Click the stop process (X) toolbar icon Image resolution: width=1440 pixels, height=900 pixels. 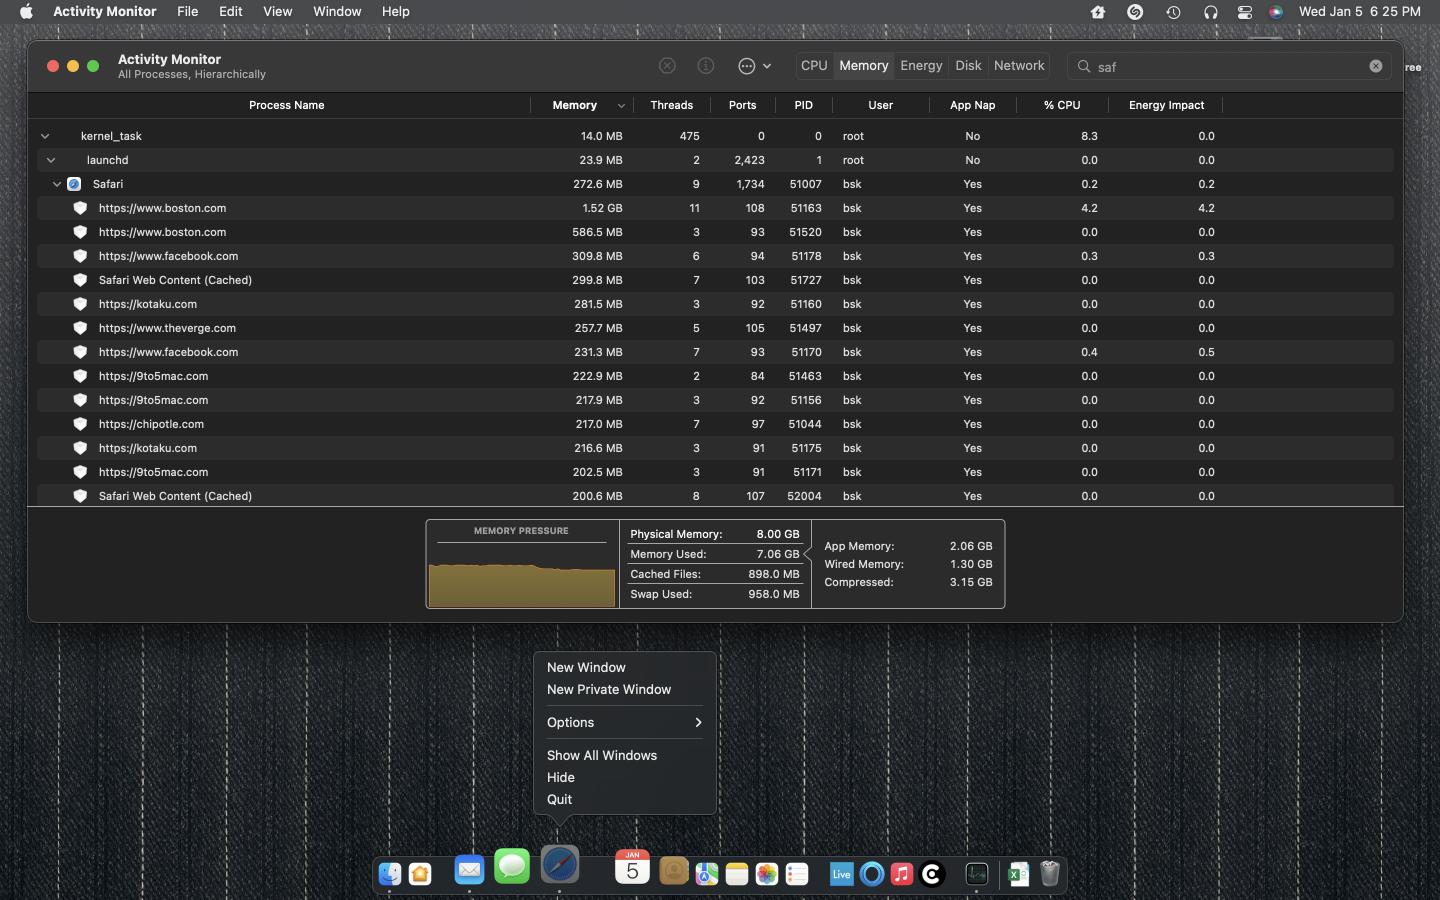(x=667, y=66)
